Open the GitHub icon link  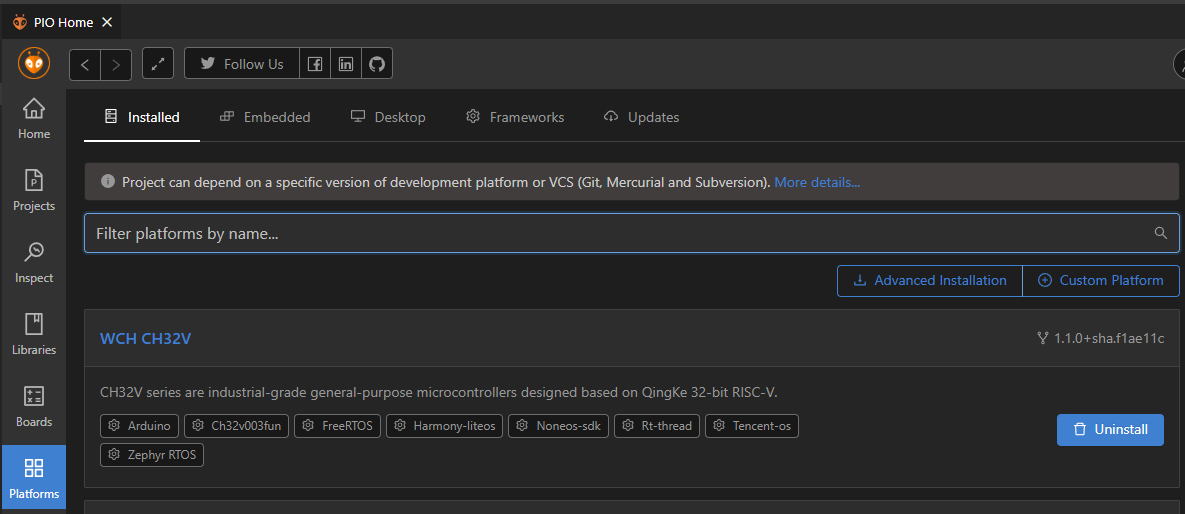pyautogui.click(x=376, y=64)
